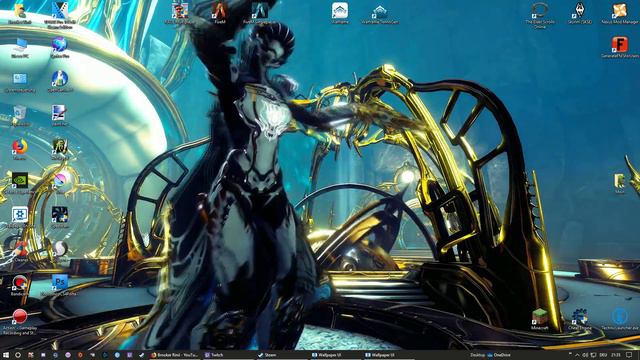Select the Skyrim SKSE desktop shortcut
The image size is (640, 360).
pyautogui.click(x=580, y=12)
